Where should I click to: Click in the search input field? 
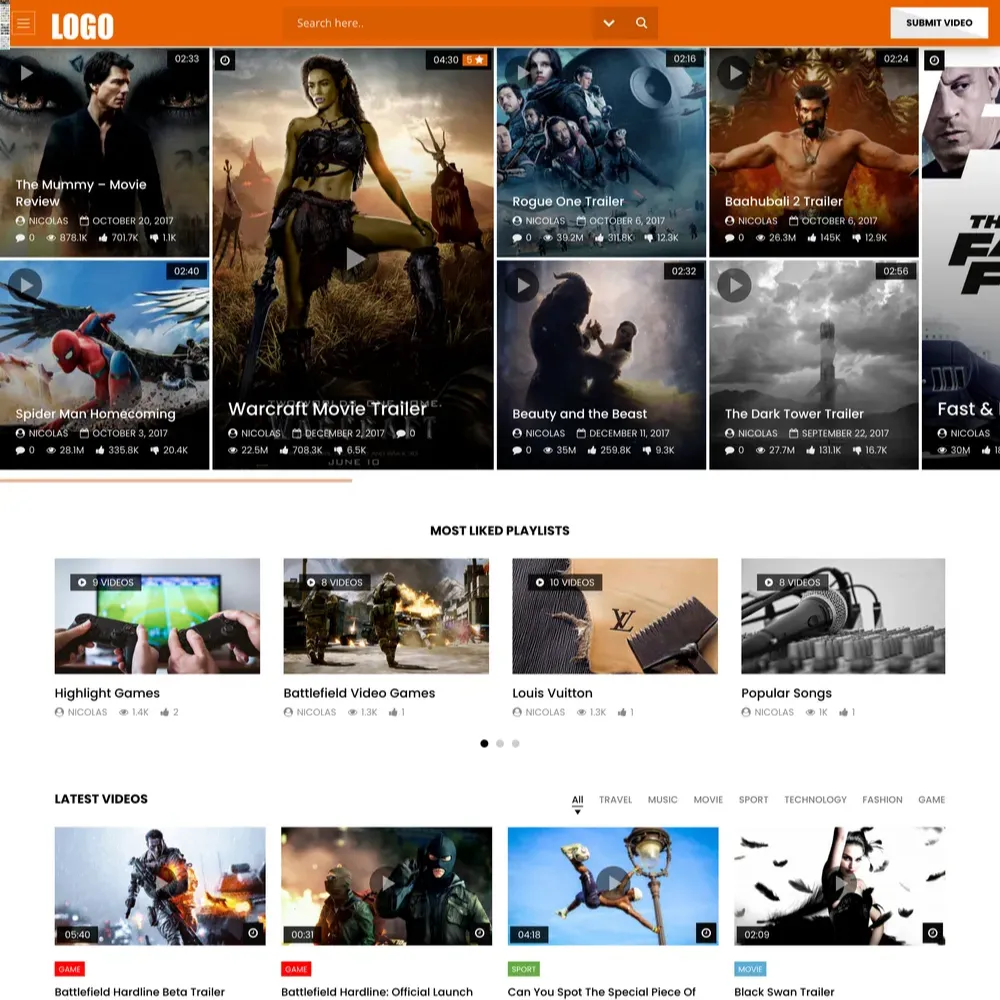pyautogui.click(x=440, y=23)
